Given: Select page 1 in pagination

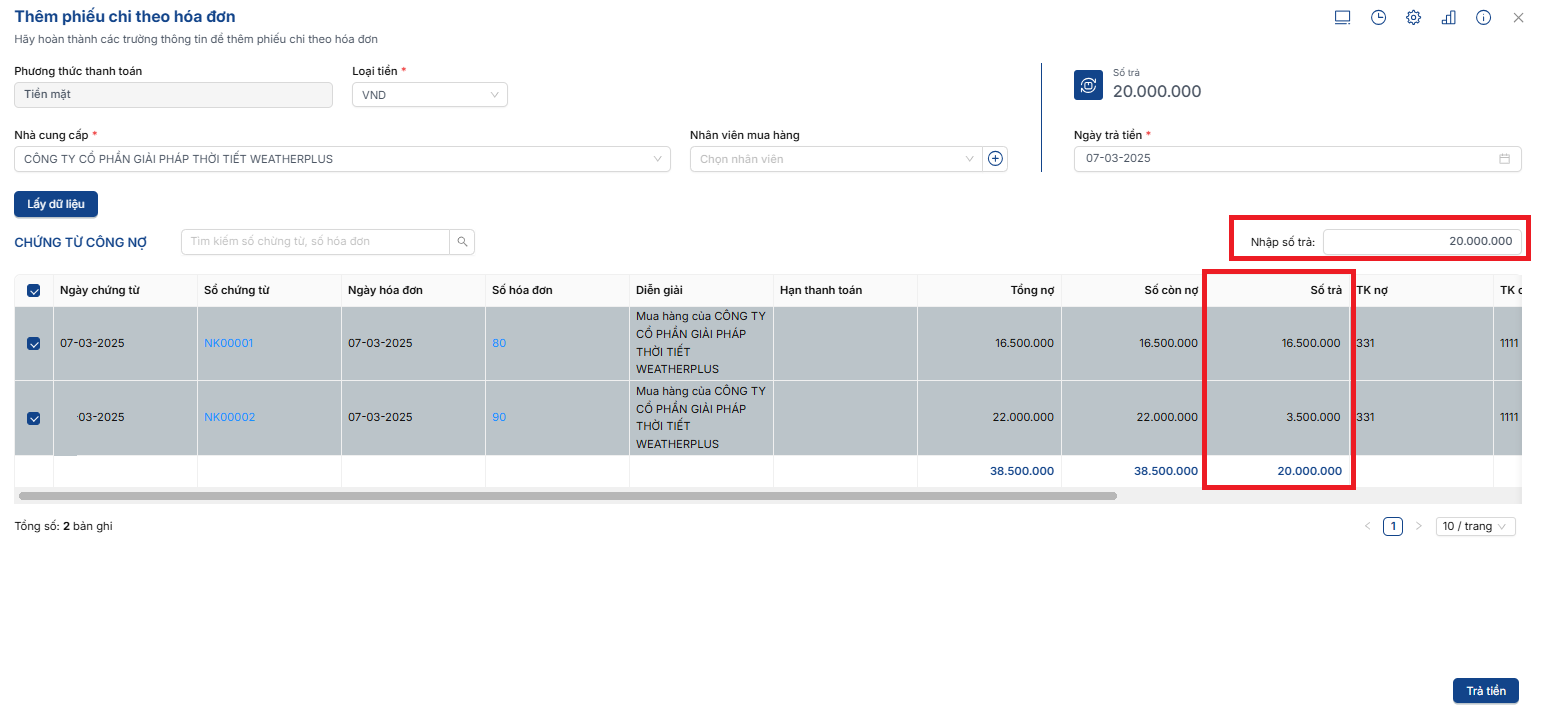Looking at the screenshot, I should coord(1392,526).
